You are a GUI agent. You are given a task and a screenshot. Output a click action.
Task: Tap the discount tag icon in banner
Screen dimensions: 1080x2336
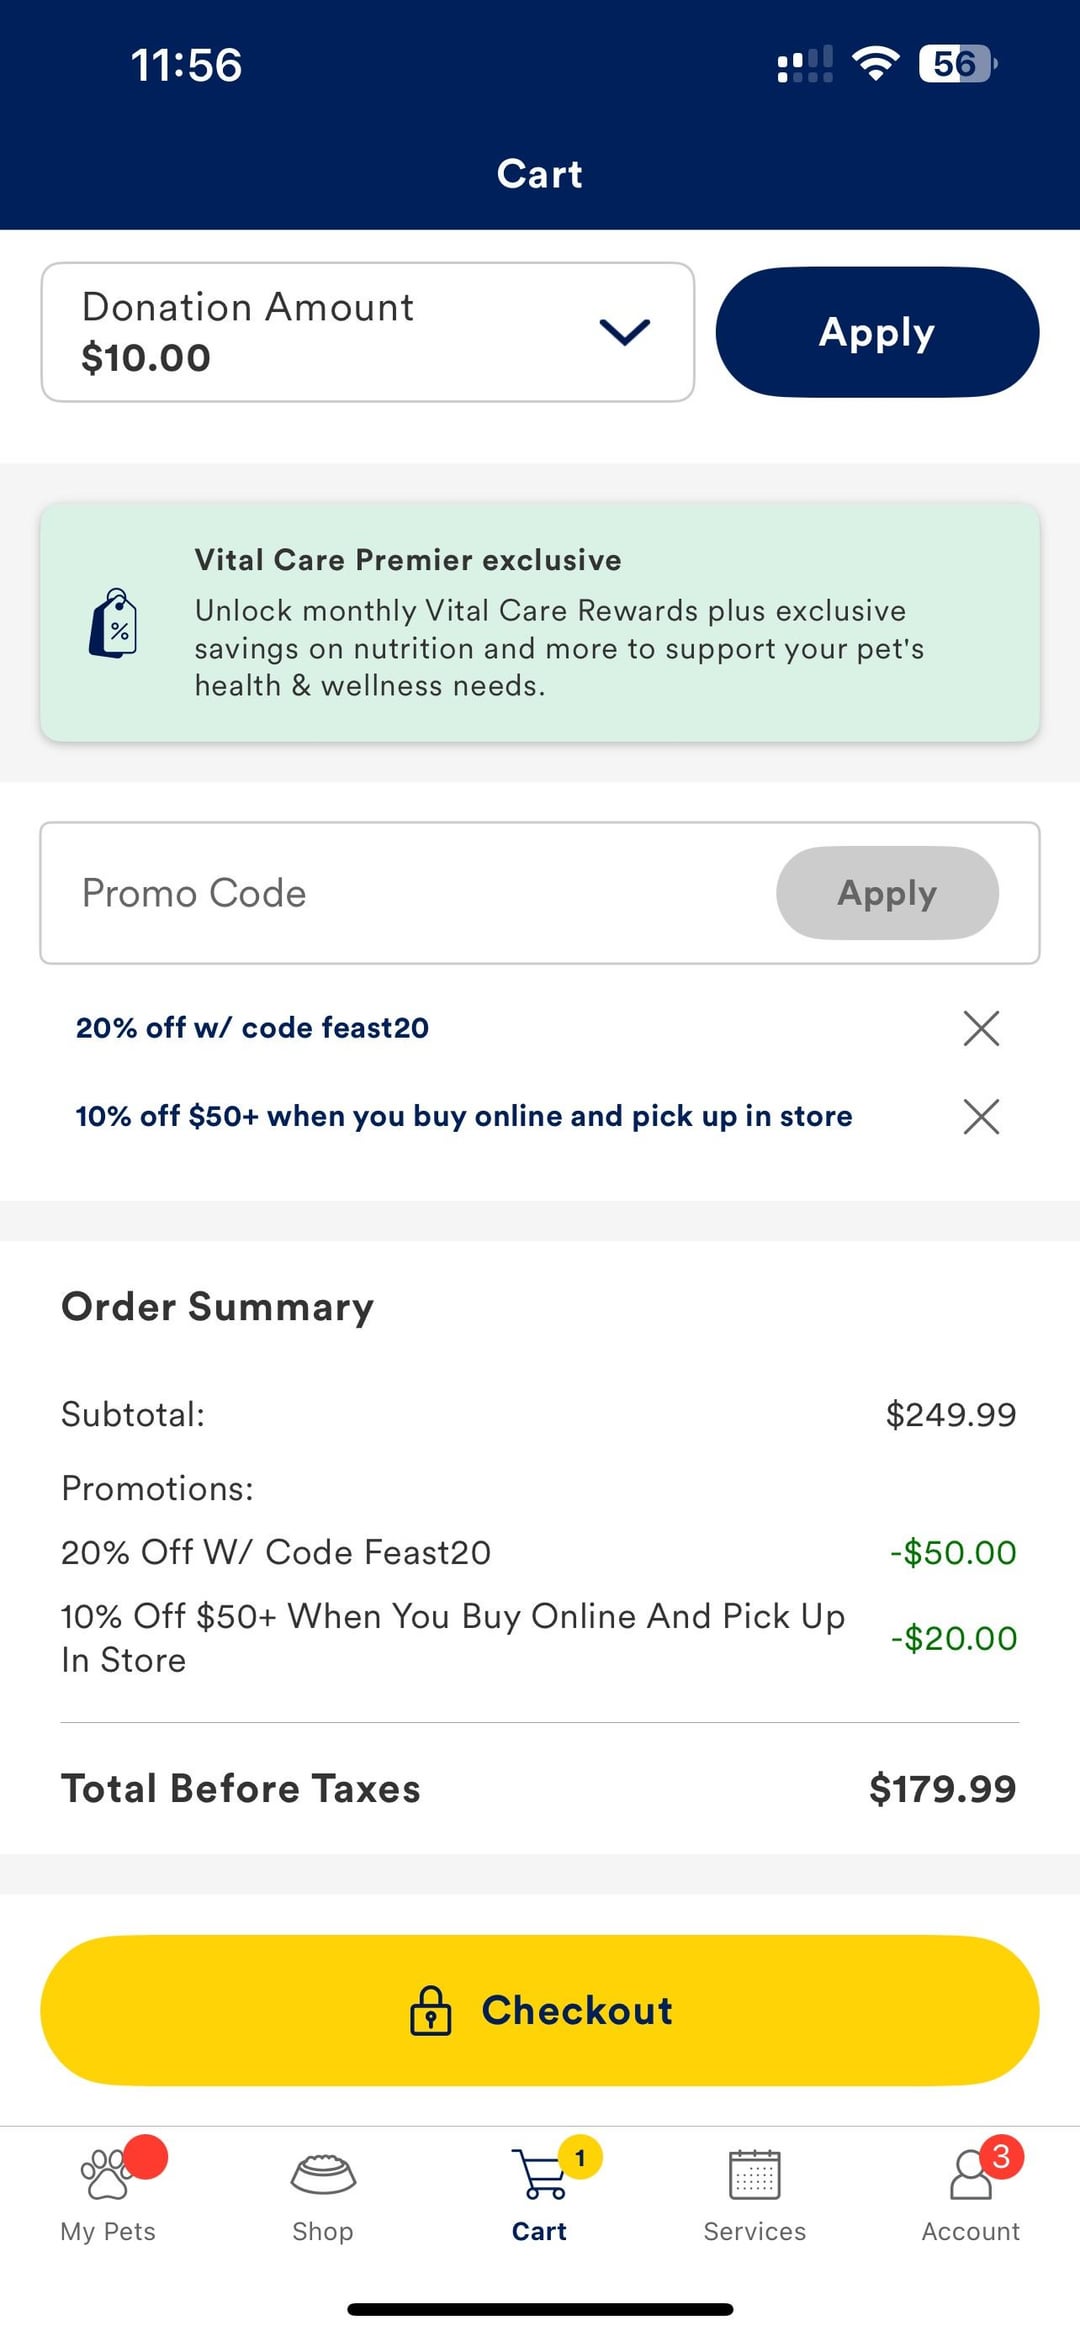114,623
